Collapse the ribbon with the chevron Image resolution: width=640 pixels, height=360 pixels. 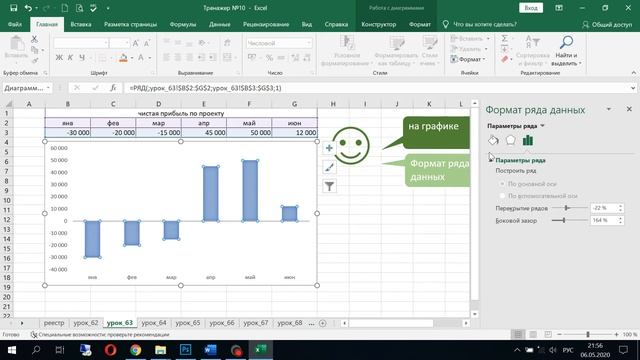[633, 73]
